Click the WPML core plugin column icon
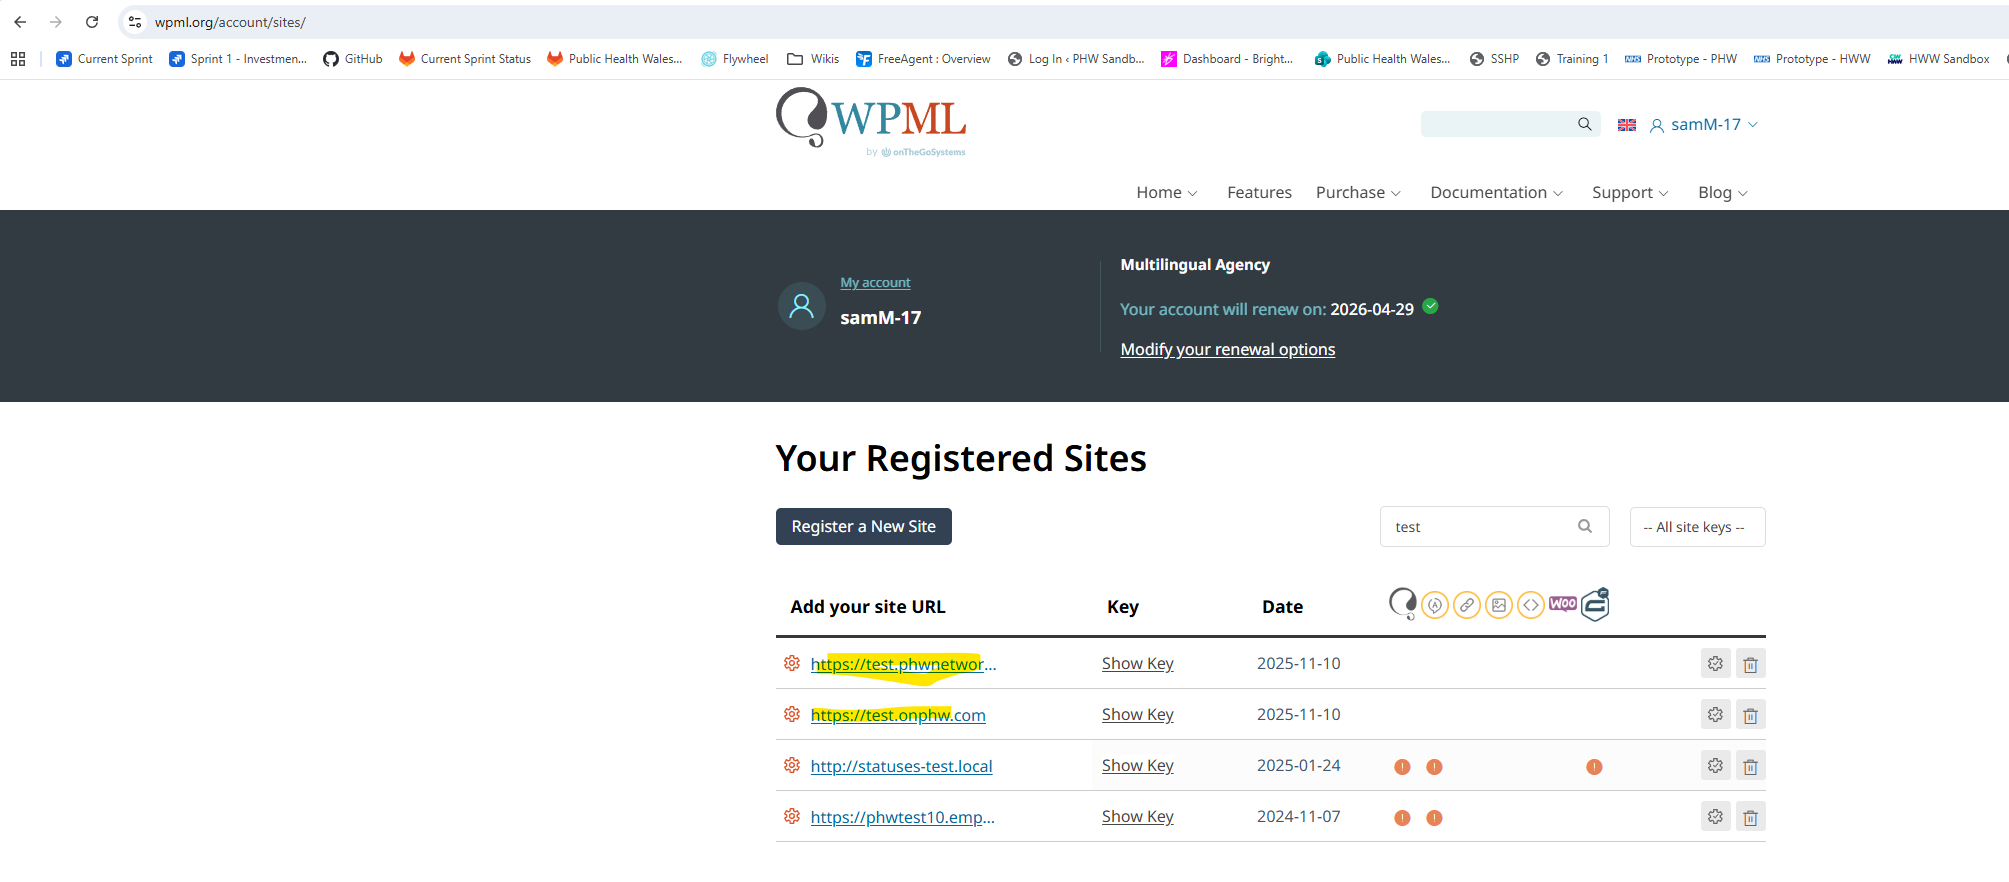The height and width of the screenshot is (882, 2009). [x=1403, y=604]
